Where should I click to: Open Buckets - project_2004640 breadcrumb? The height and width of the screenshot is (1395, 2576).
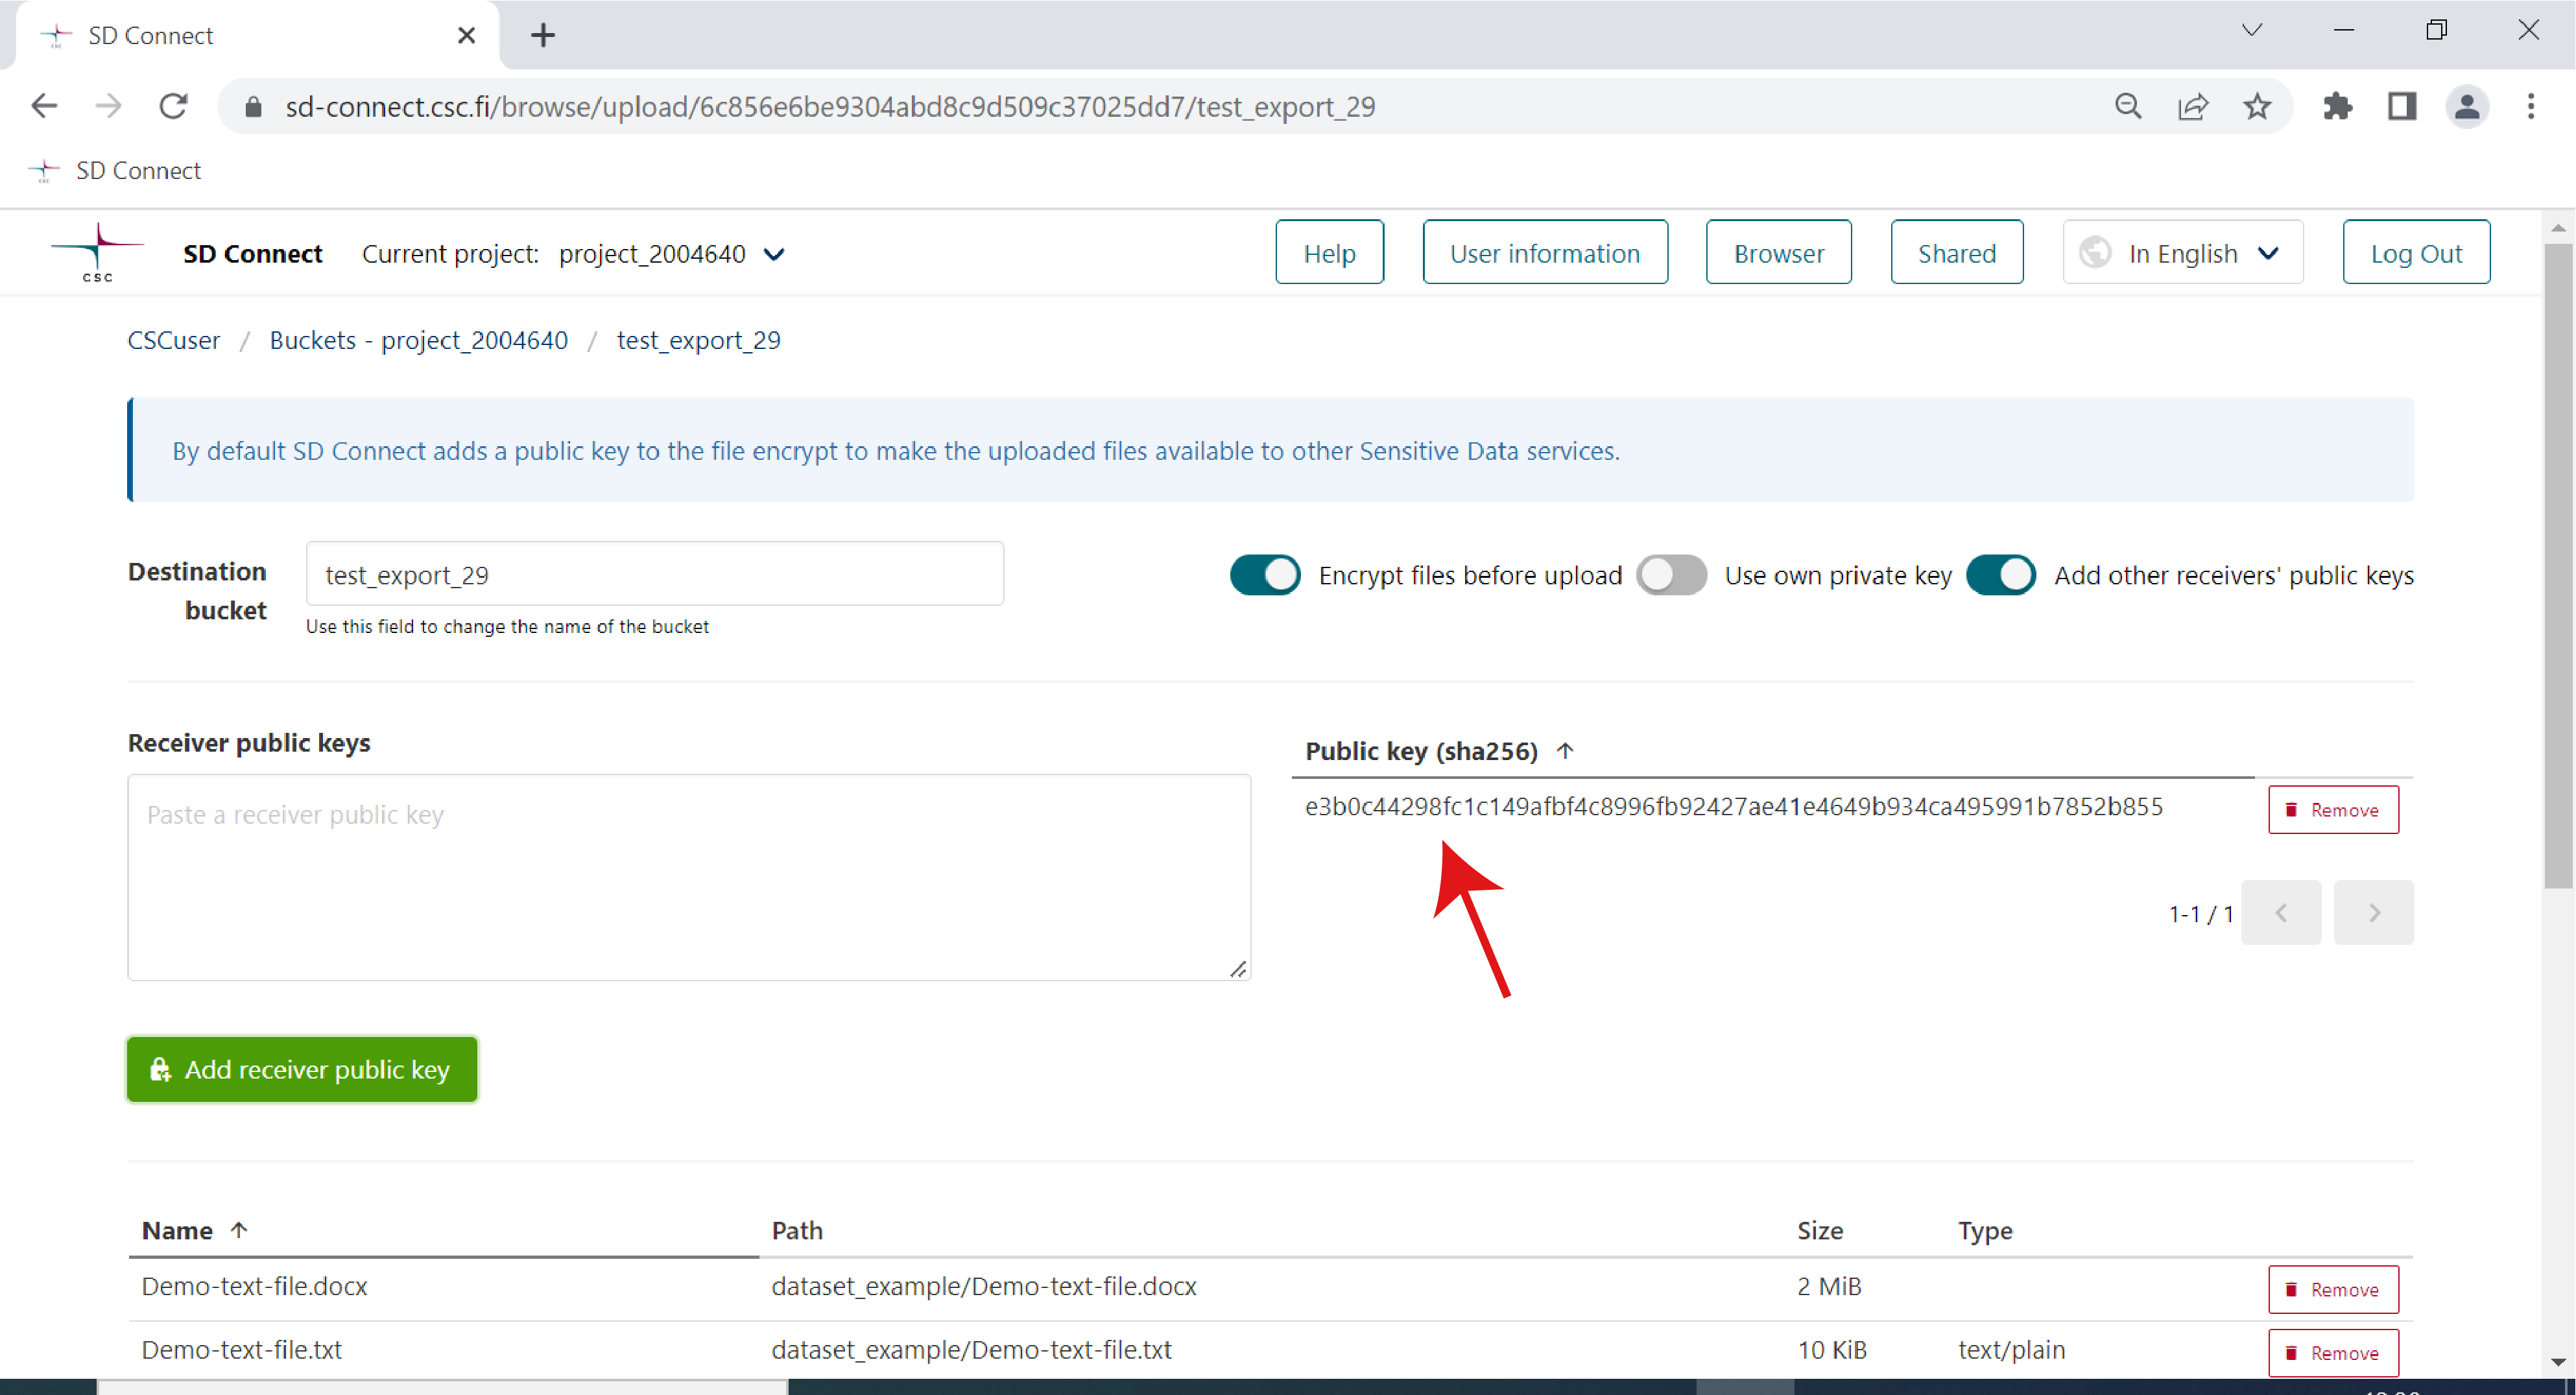(x=418, y=340)
